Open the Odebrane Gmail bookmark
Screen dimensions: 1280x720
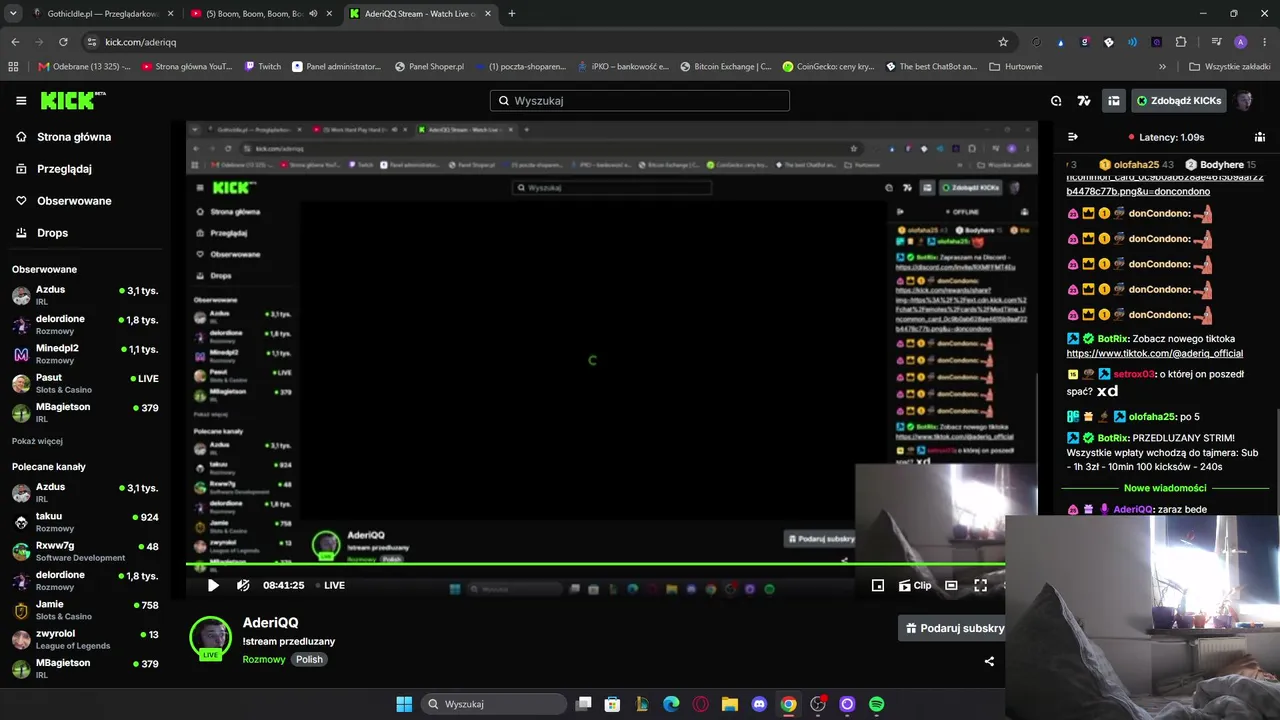click(x=85, y=67)
